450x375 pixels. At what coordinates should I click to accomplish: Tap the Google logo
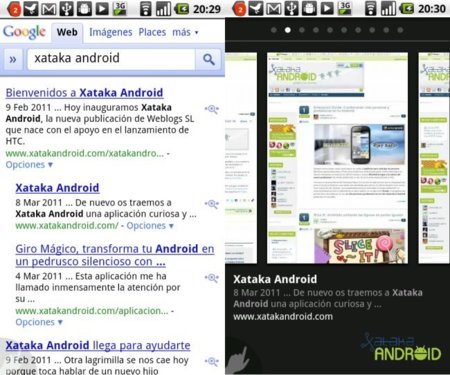click(24, 32)
